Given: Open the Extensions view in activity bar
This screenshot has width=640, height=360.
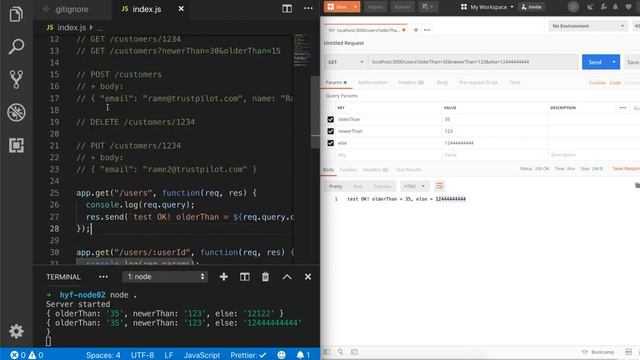Looking at the screenshot, I should tap(16, 145).
